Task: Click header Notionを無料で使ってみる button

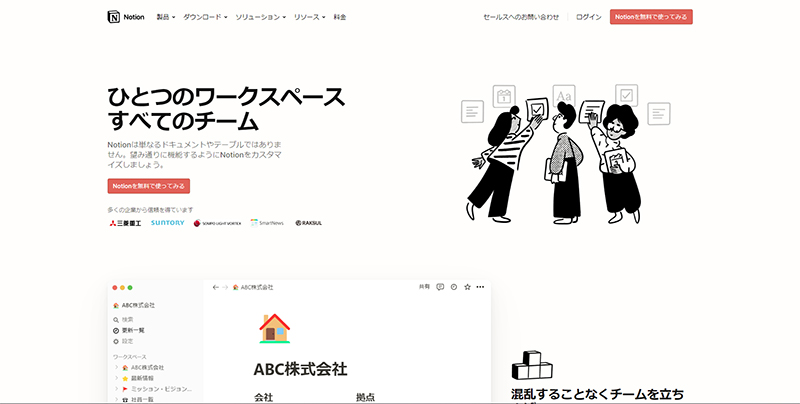Action: coord(651,17)
